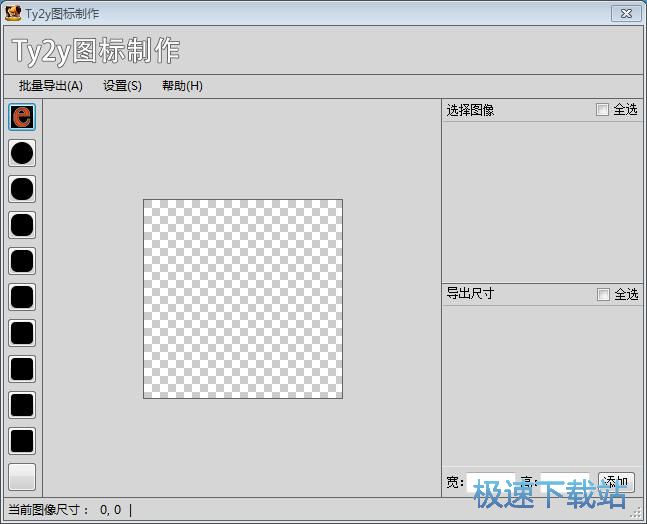Click the blank gray button below the shapes
This screenshot has height=524, width=647.
tap(22, 477)
